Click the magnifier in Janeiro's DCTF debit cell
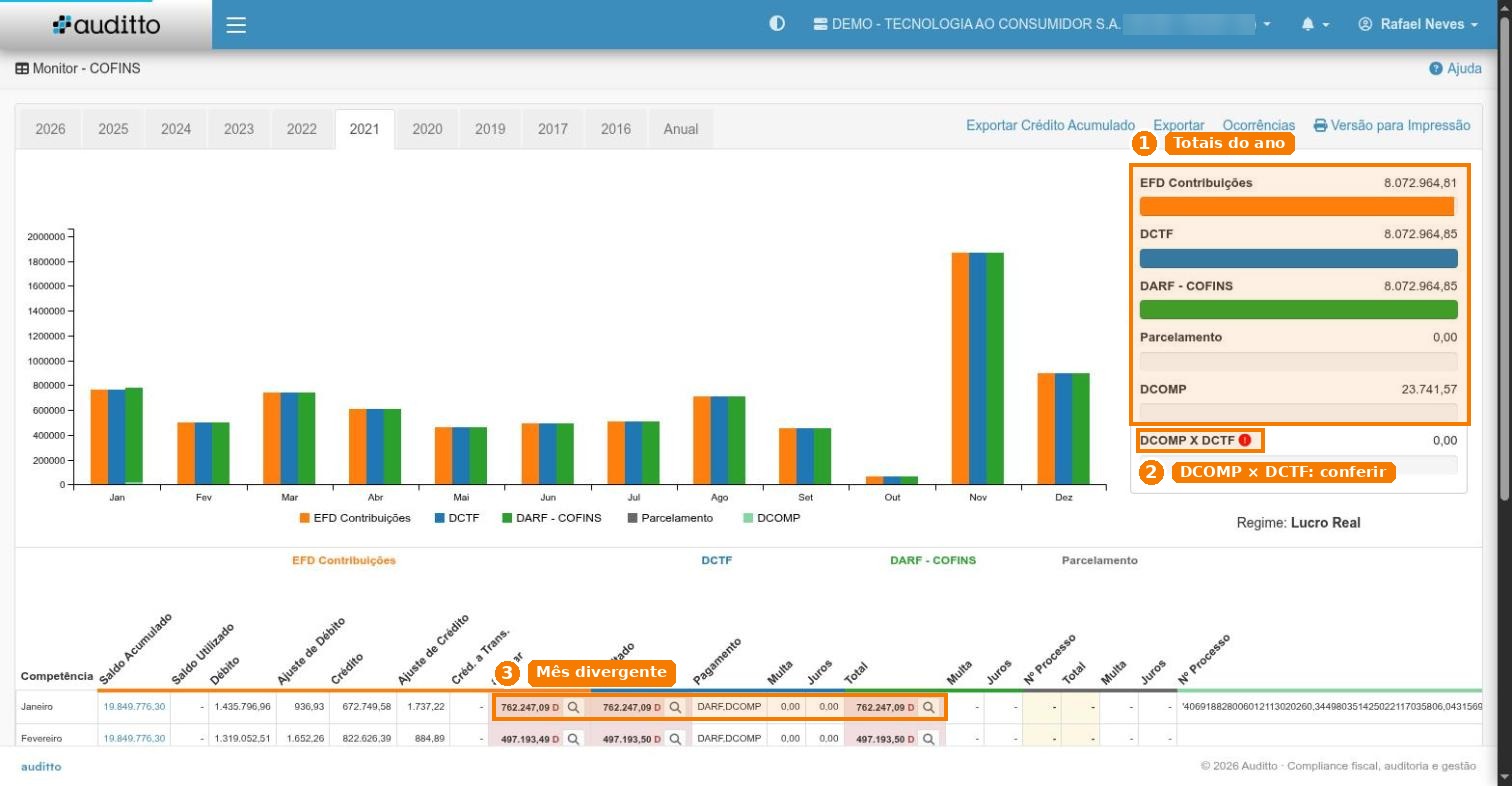Viewport: 1512px width, 786px height. tap(675, 707)
